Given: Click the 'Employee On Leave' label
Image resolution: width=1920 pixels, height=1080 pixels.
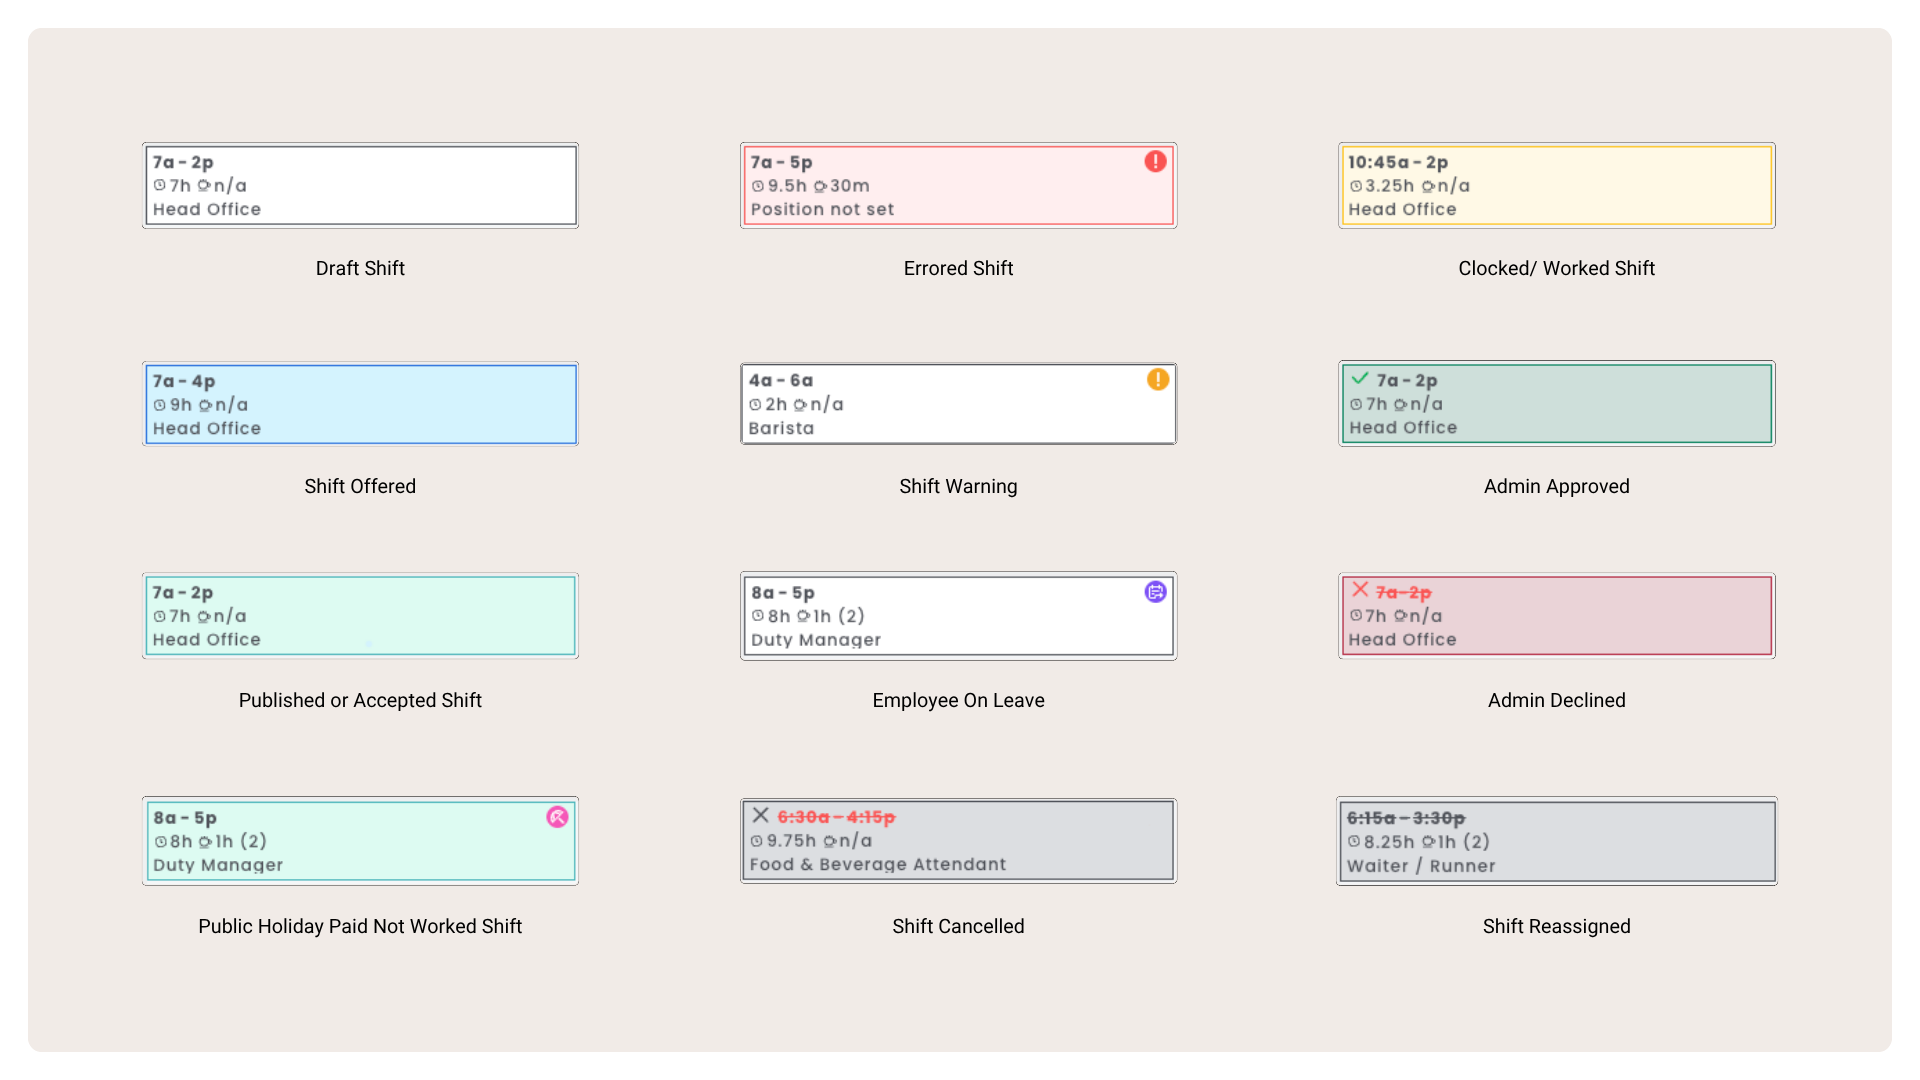Looking at the screenshot, I should (x=957, y=700).
